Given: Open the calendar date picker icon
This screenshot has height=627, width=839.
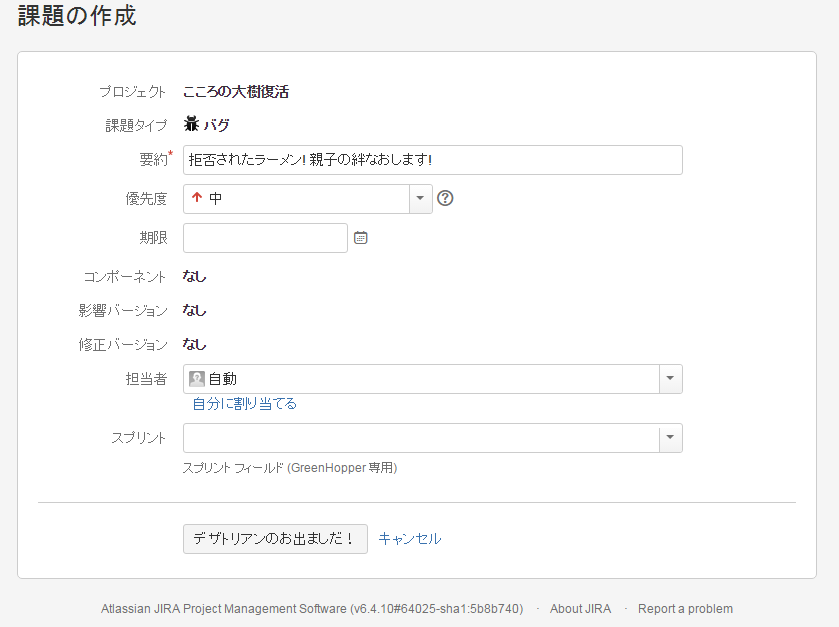Looking at the screenshot, I should tap(360, 237).
